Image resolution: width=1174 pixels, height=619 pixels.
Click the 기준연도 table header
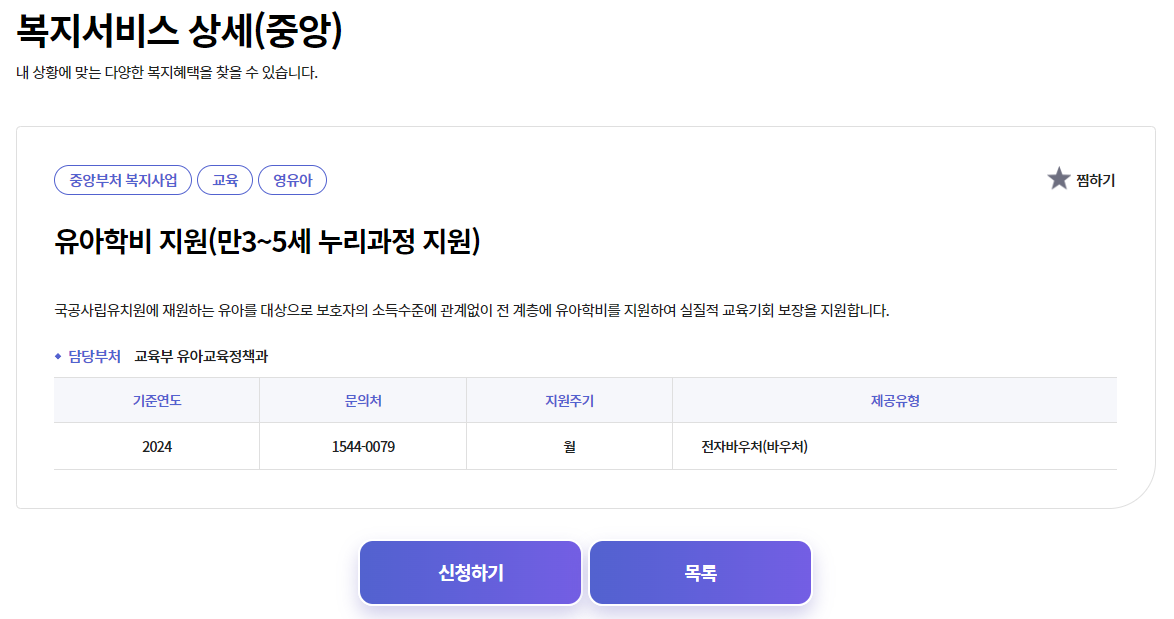(156, 400)
